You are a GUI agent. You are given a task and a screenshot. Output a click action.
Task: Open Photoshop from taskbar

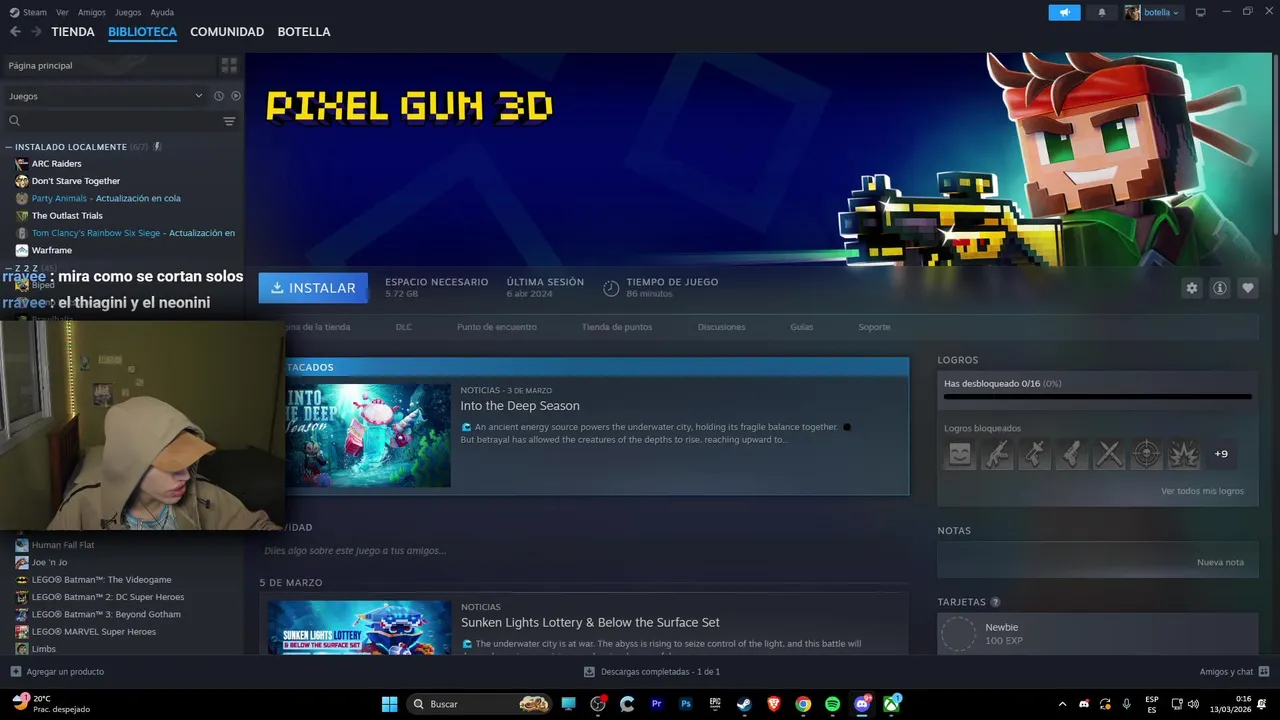686,704
